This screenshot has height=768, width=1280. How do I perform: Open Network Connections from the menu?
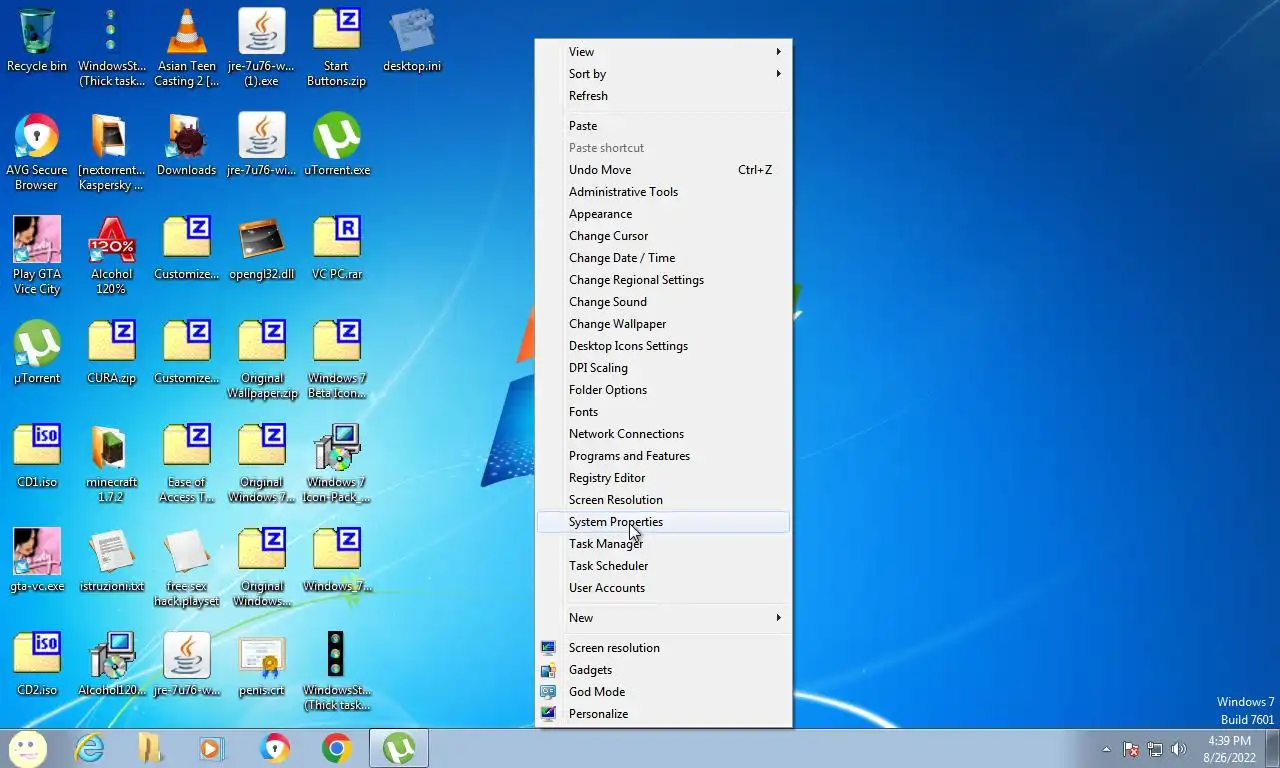pos(664,434)
